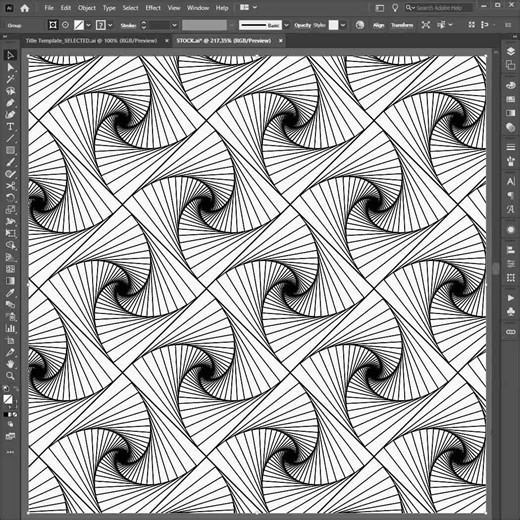Click into the Search Adobe Help field

(x=439, y=8)
